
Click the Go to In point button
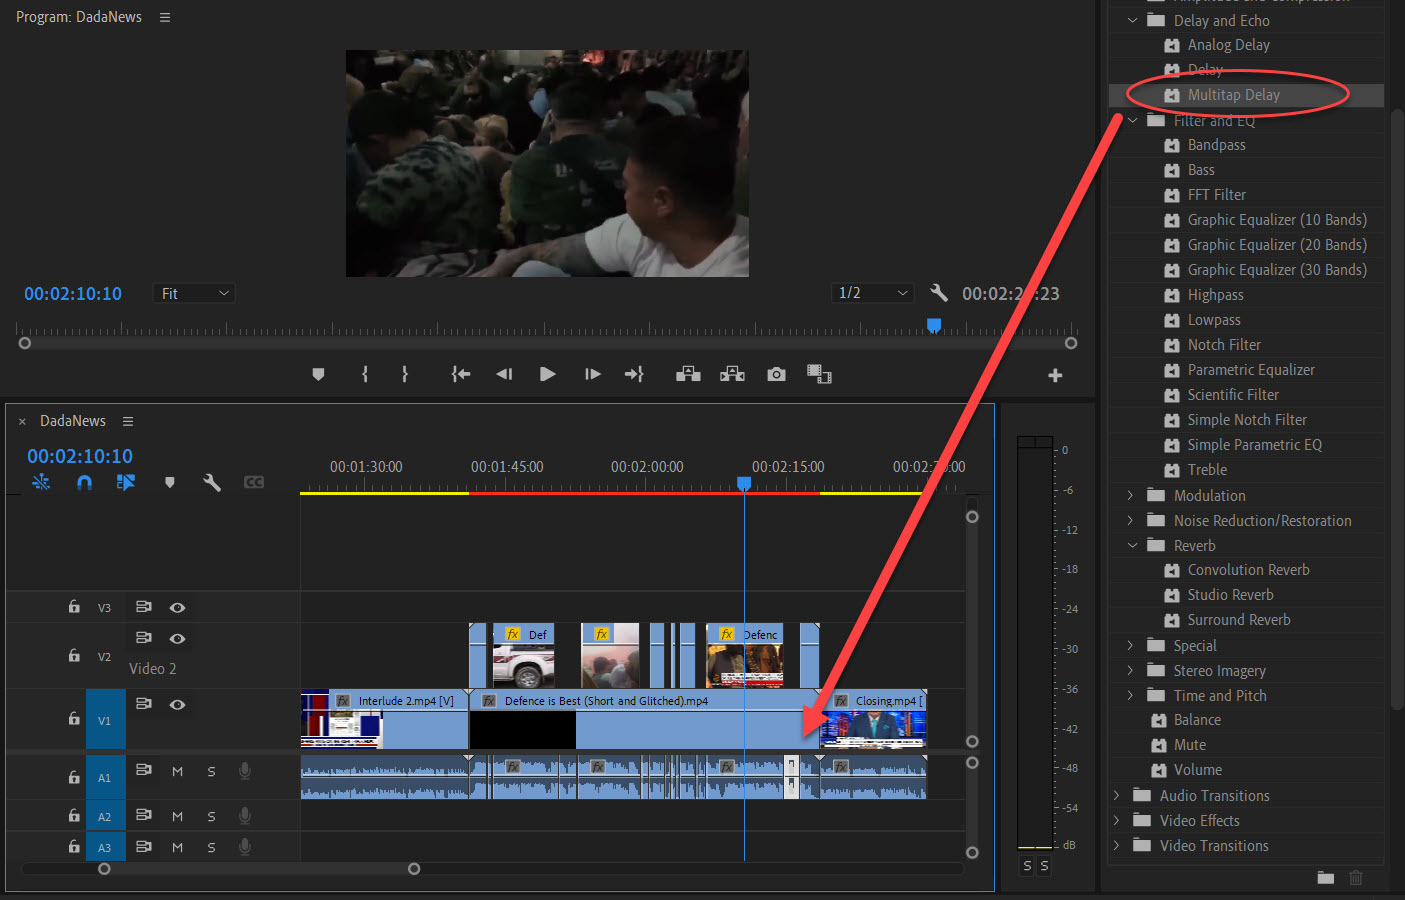(x=460, y=374)
